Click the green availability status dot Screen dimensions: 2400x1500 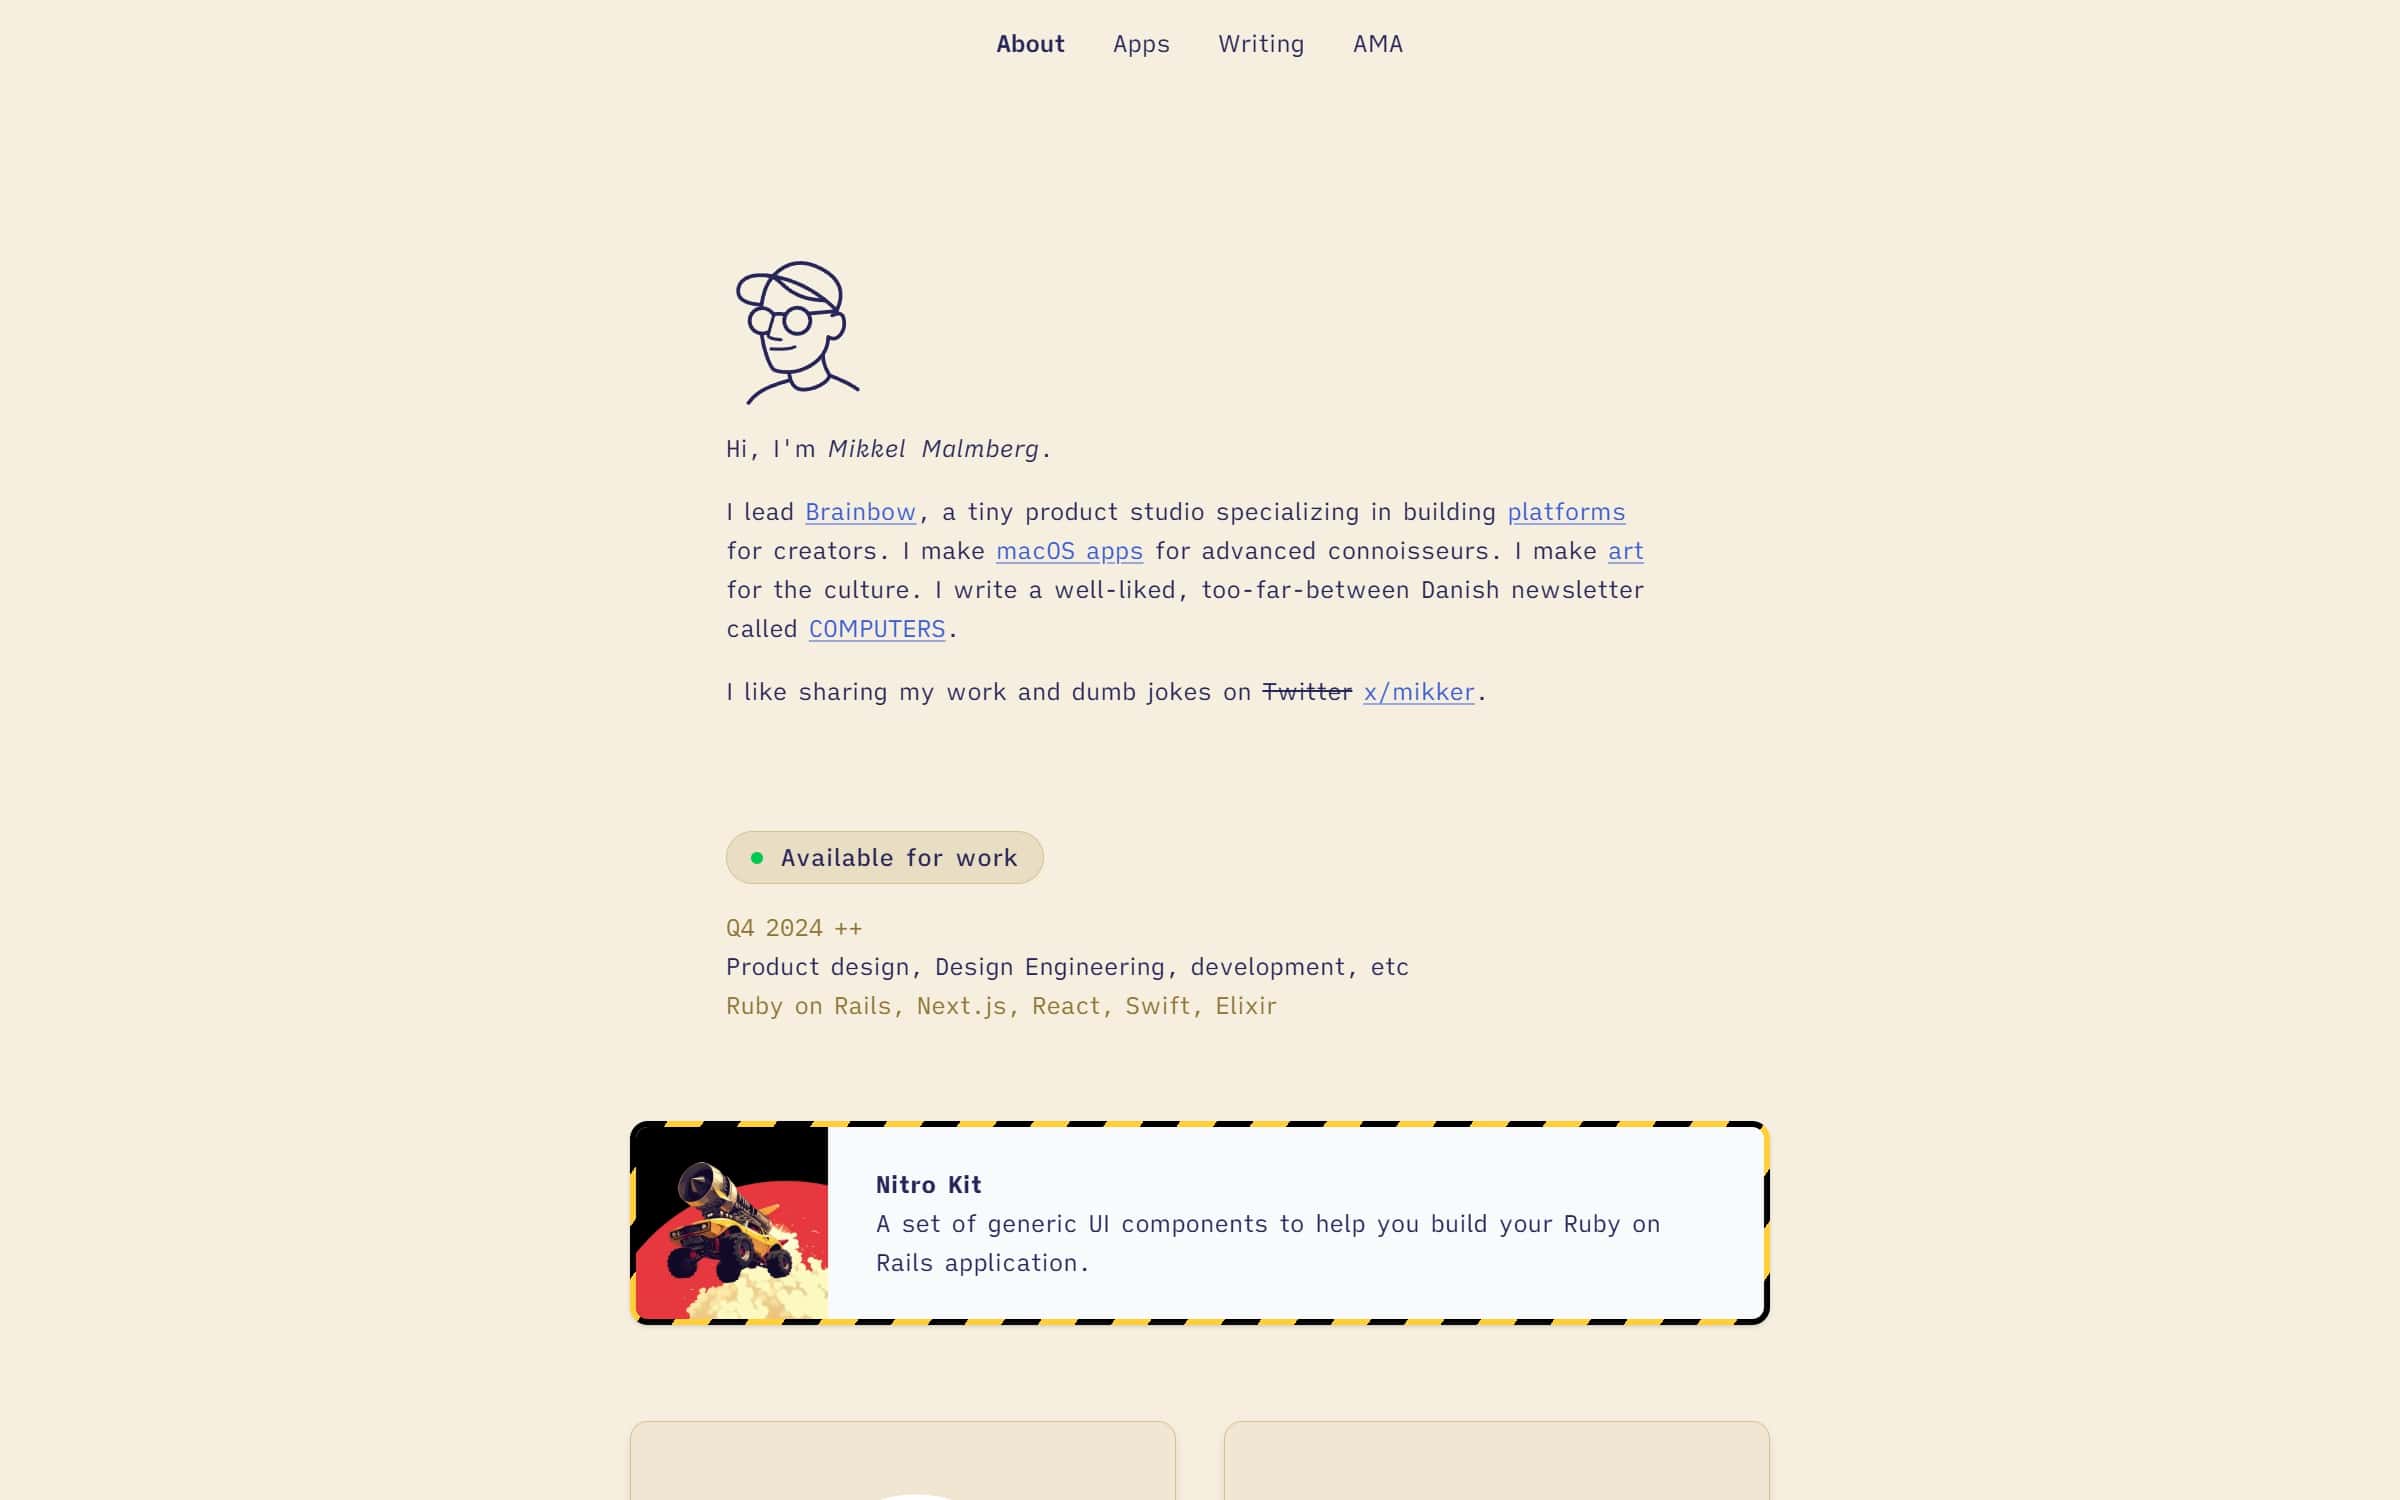point(757,857)
